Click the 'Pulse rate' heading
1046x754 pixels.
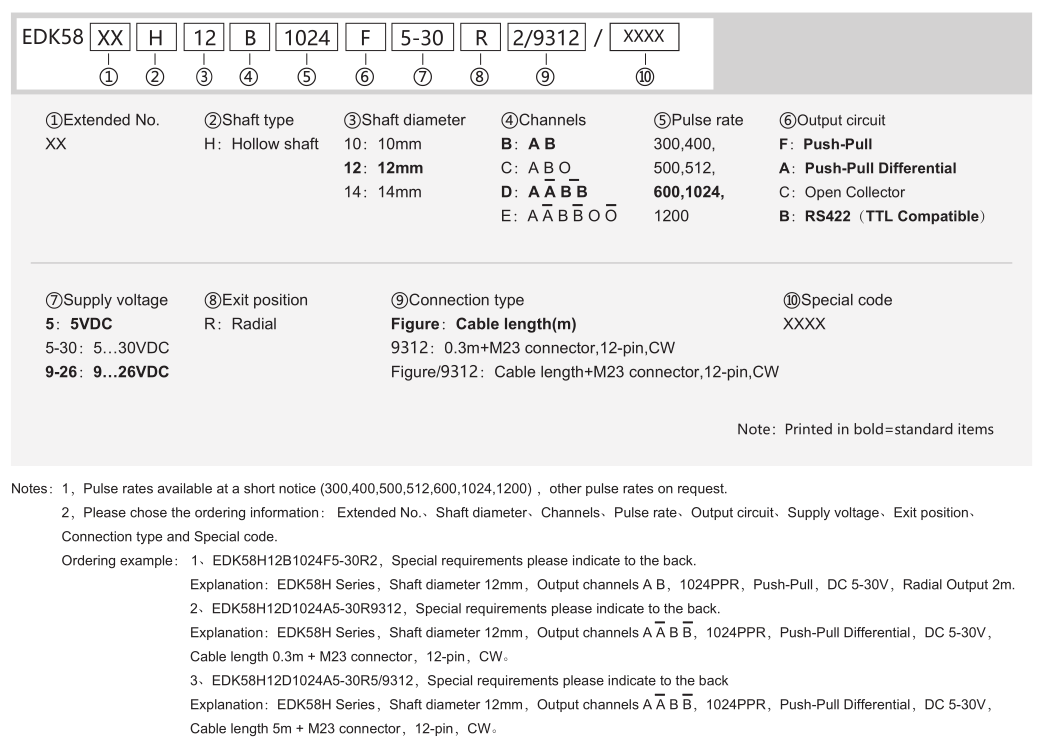pos(698,120)
